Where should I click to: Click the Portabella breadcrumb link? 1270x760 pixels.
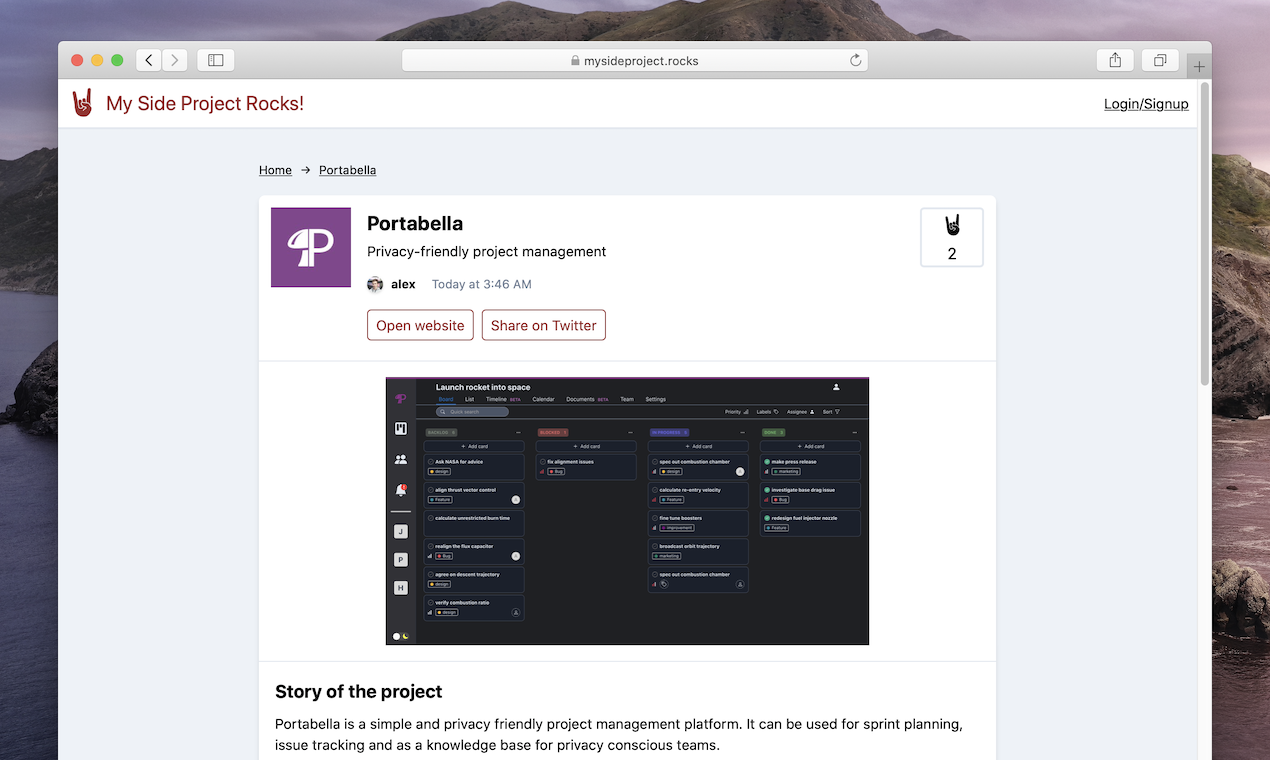coord(347,170)
